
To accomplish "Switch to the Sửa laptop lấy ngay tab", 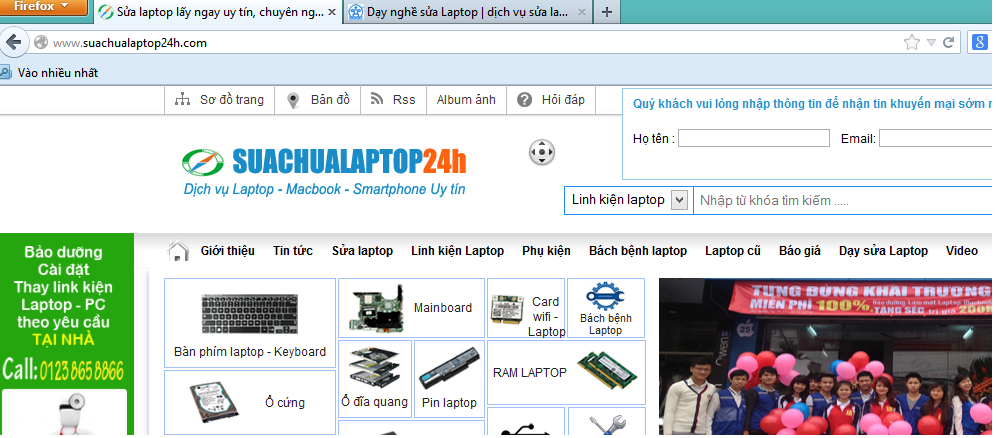I will coord(218,11).
